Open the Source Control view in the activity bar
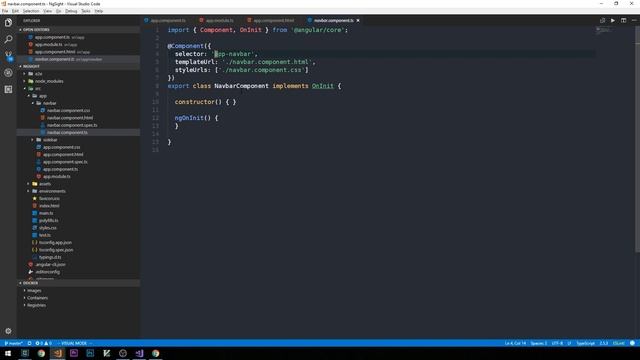 [8, 56]
